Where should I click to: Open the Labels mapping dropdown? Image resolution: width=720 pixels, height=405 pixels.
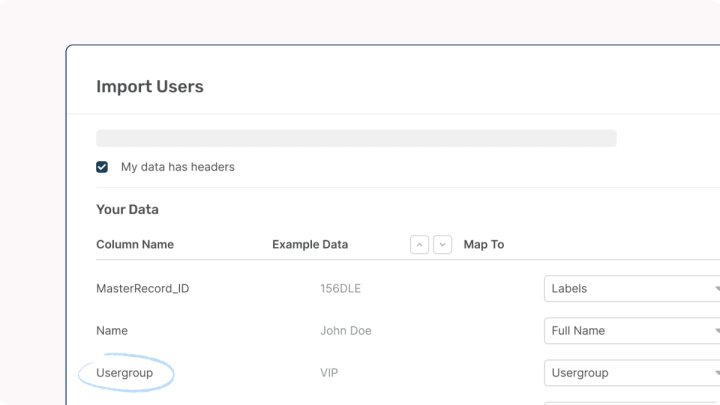click(632, 289)
